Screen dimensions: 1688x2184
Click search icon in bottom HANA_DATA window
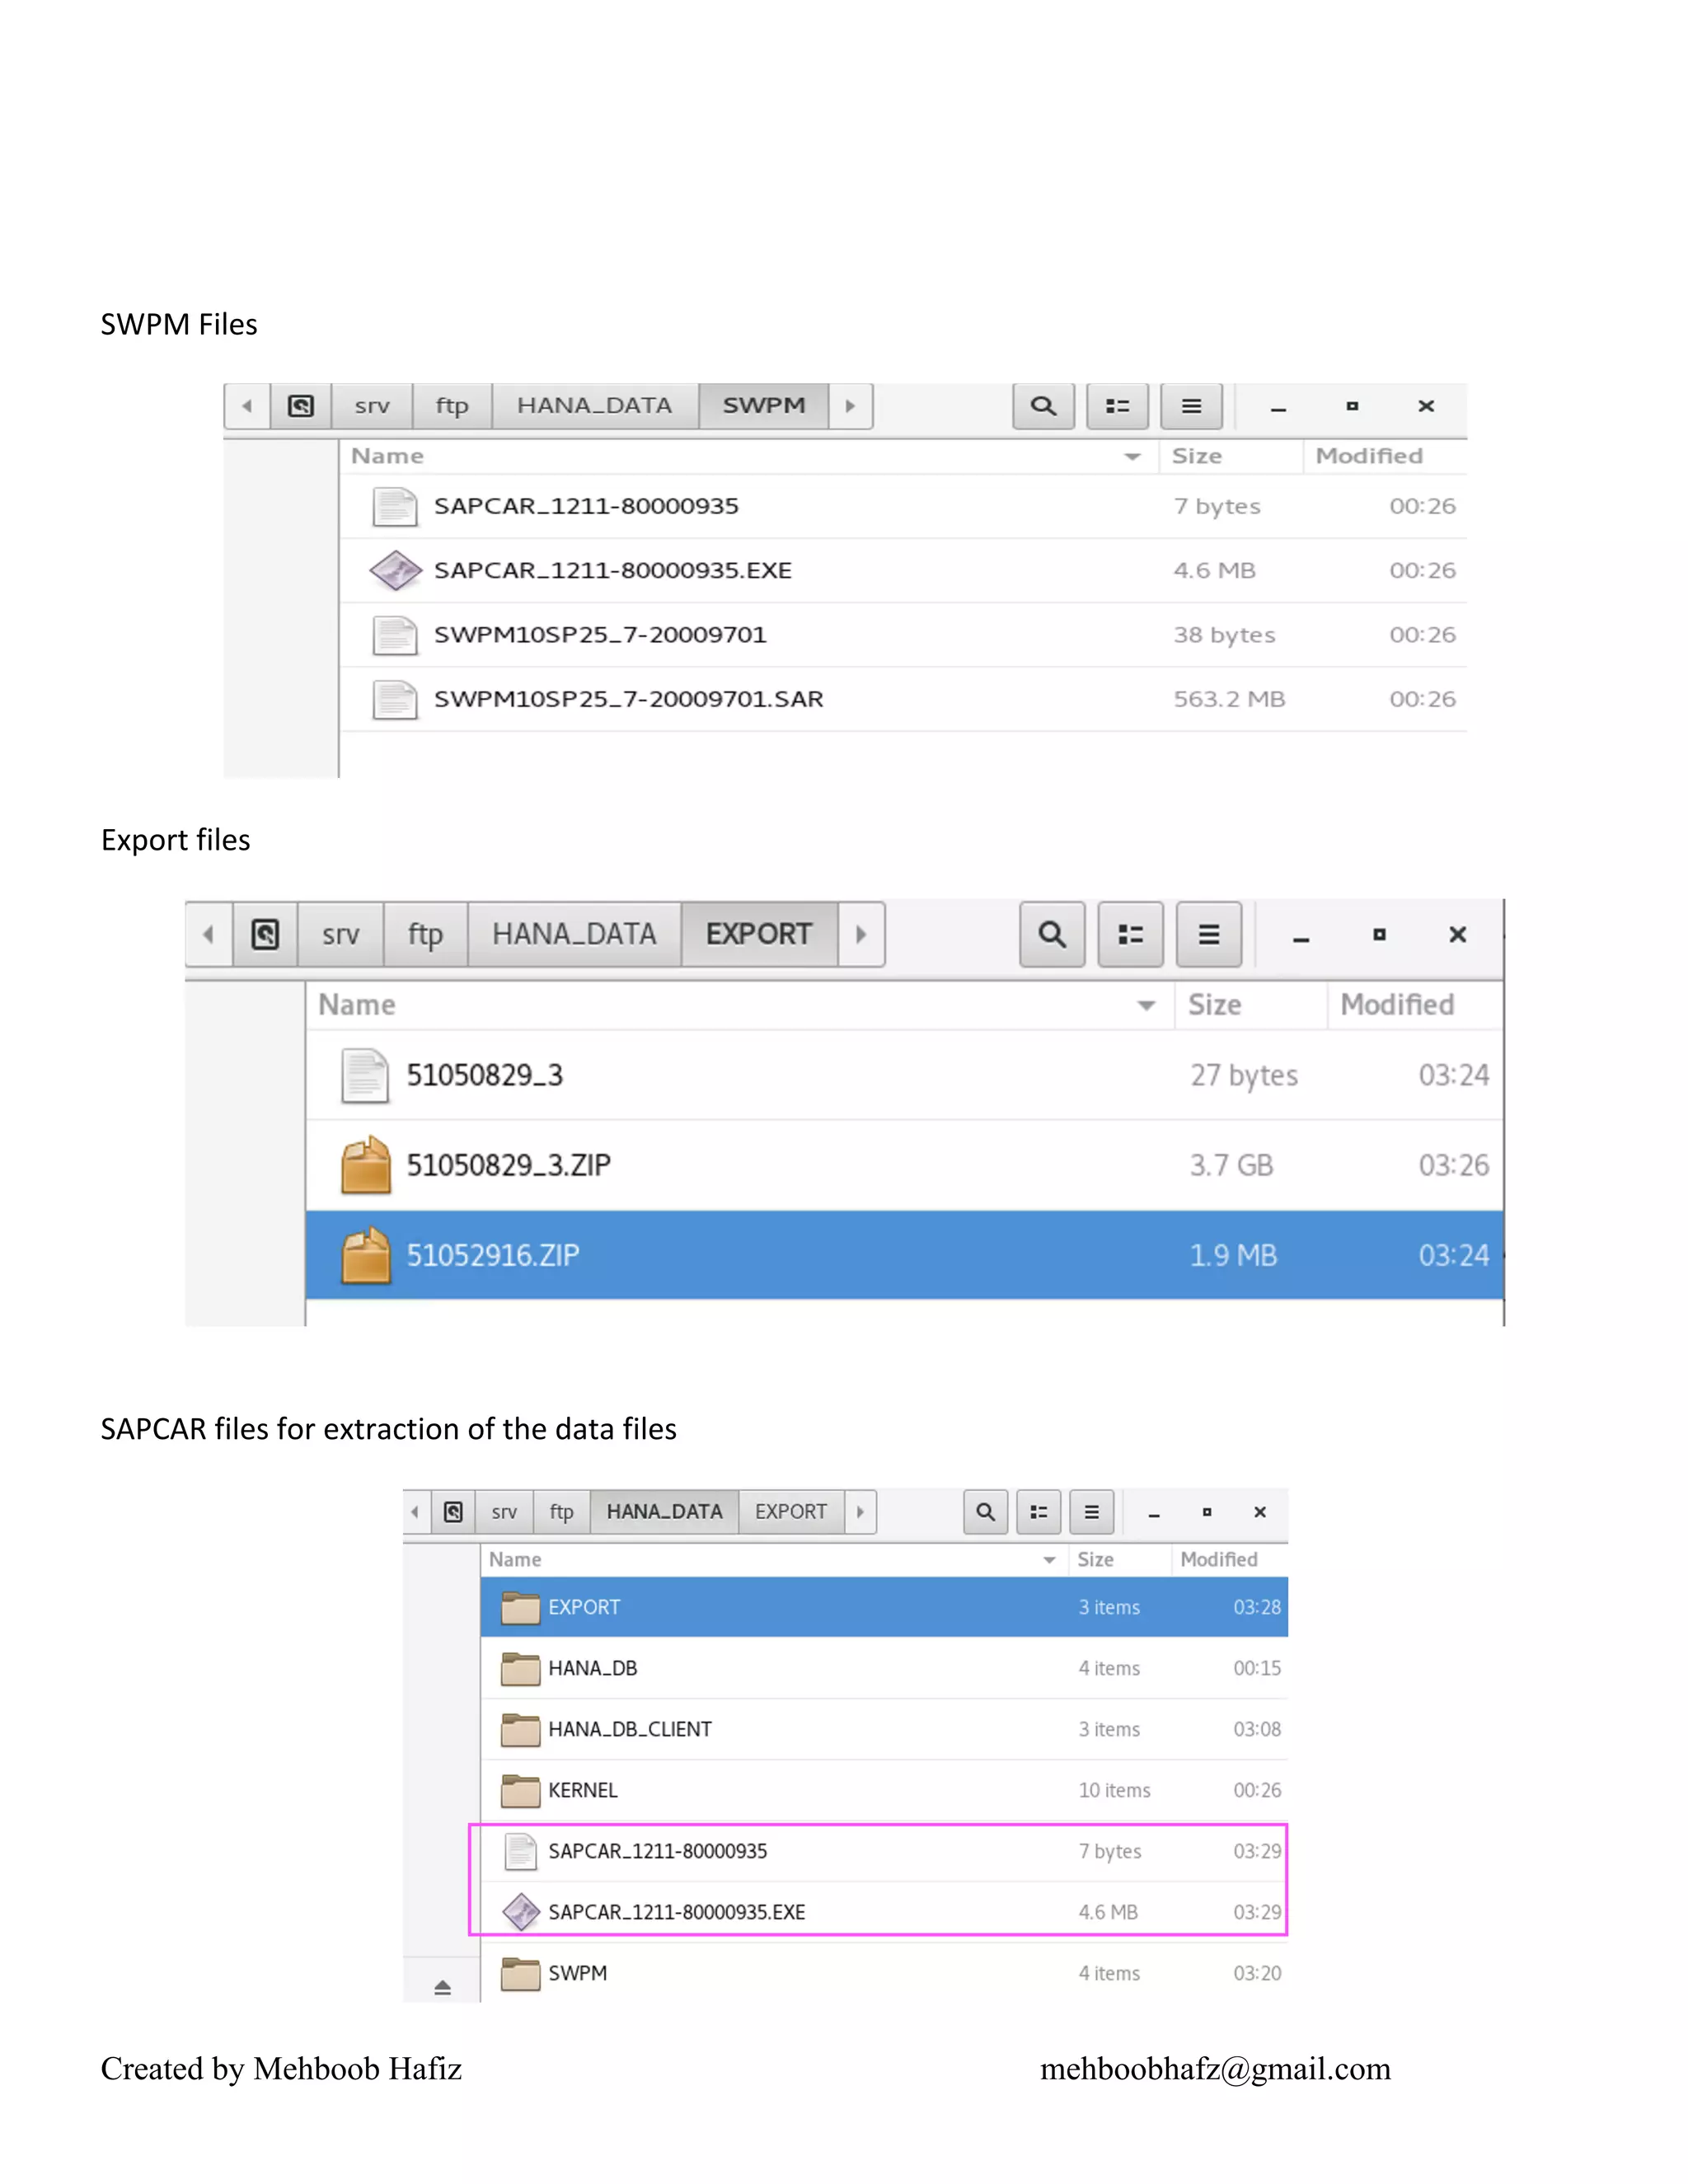click(985, 1512)
